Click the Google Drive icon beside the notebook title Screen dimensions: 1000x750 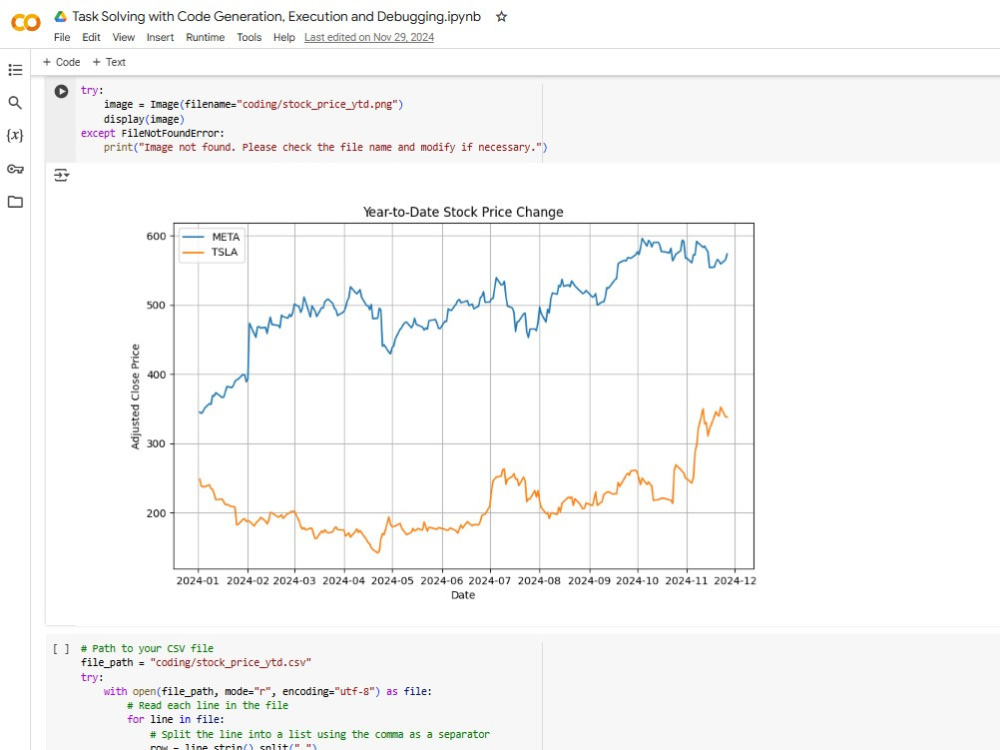(x=61, y=17)
